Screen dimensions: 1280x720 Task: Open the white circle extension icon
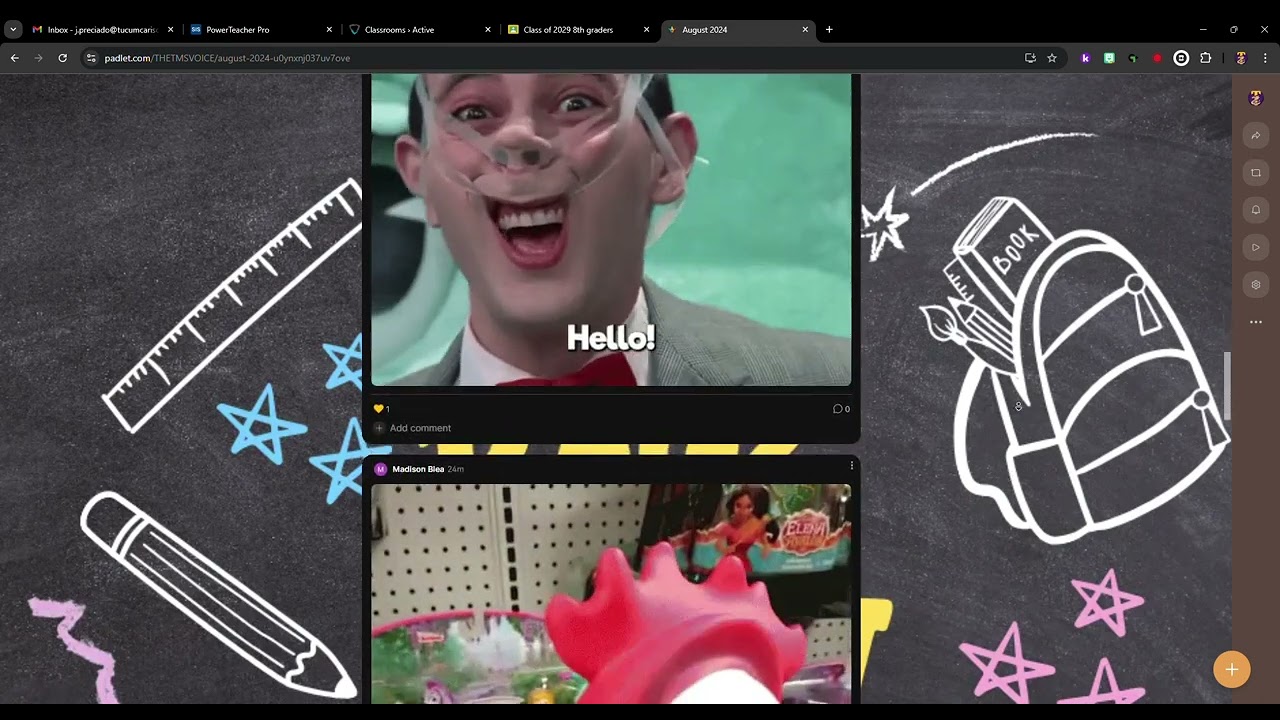pos(1181,58)
